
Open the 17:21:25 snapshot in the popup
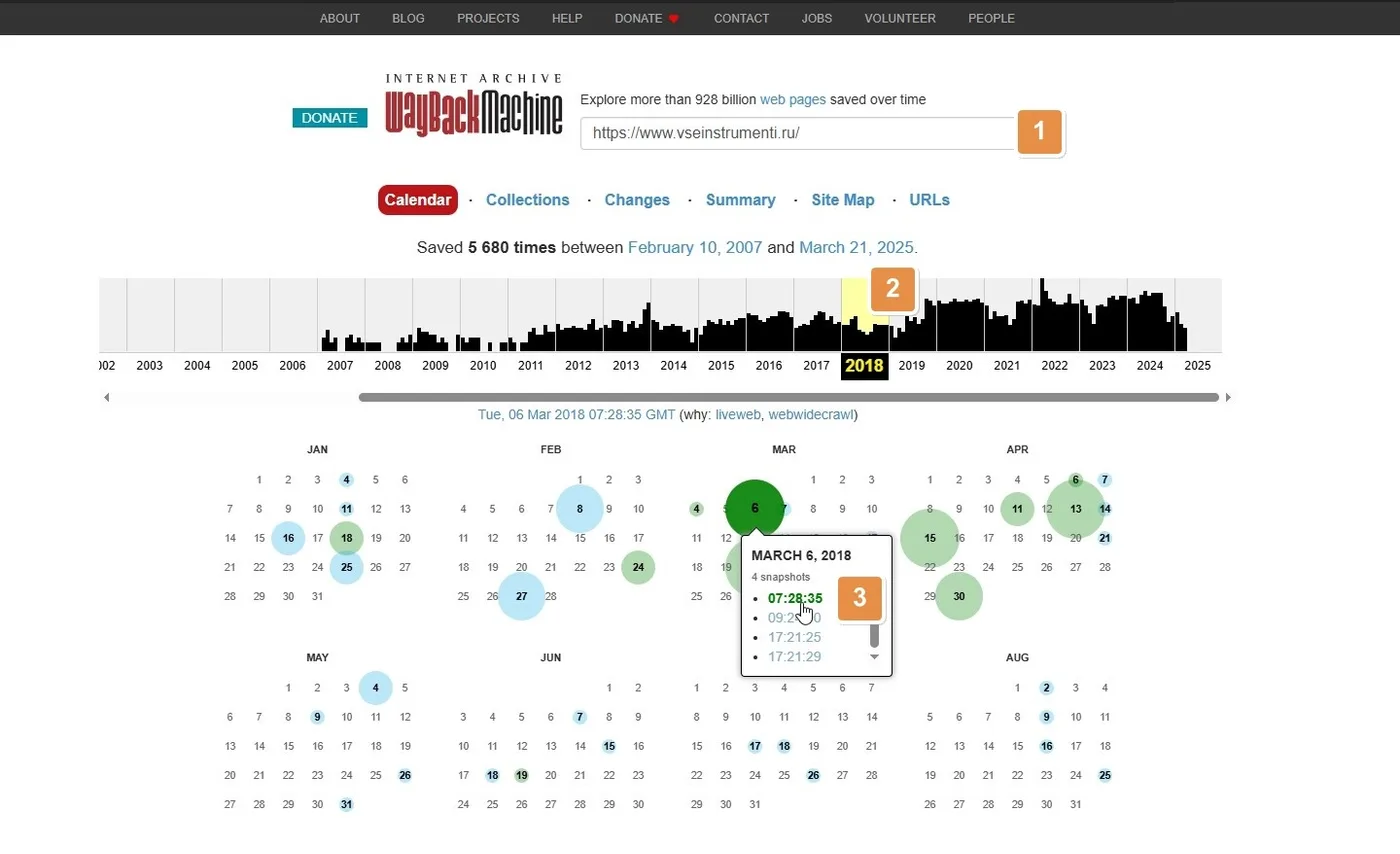pyautogui.click(x=794, y=638)
